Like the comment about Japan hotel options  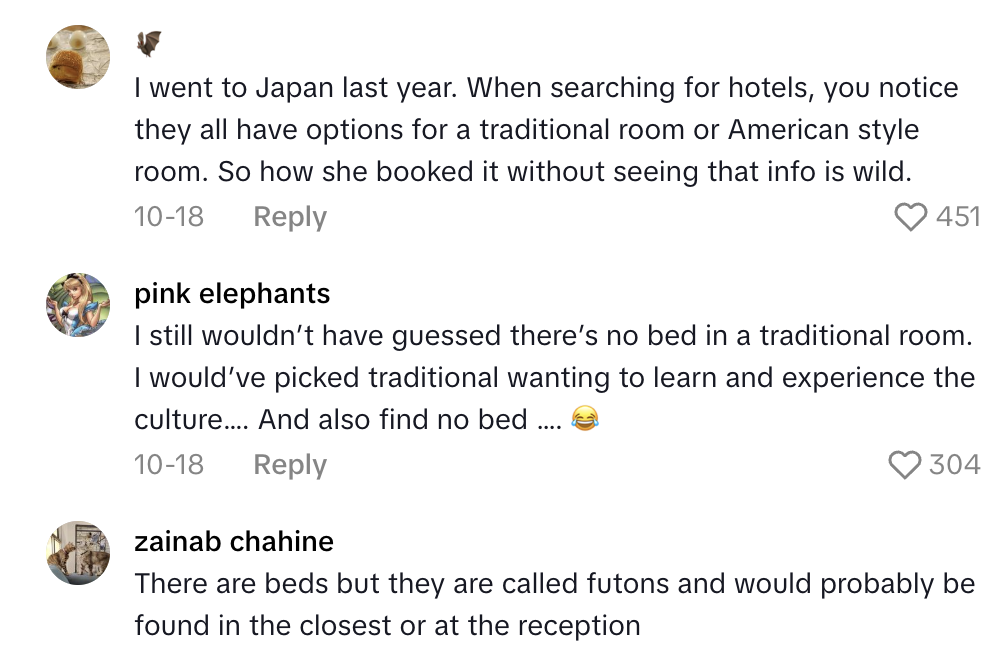coord(911,217)
